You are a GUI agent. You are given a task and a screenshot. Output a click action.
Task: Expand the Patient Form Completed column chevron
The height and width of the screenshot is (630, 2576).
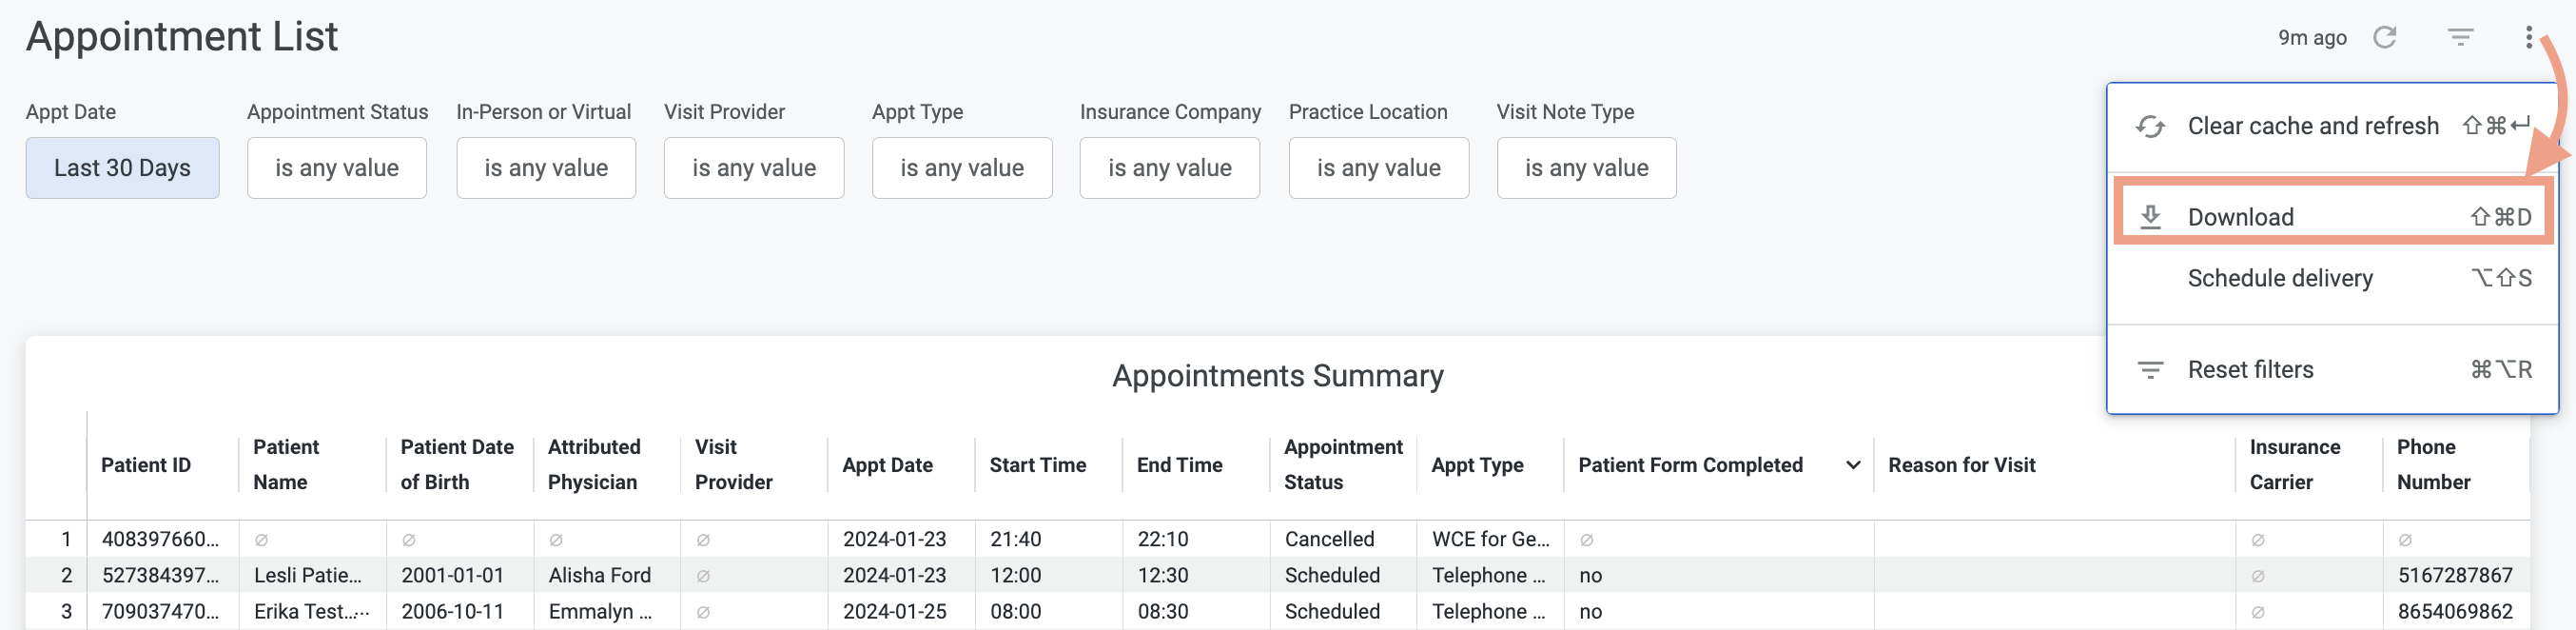pos(1853,464)
